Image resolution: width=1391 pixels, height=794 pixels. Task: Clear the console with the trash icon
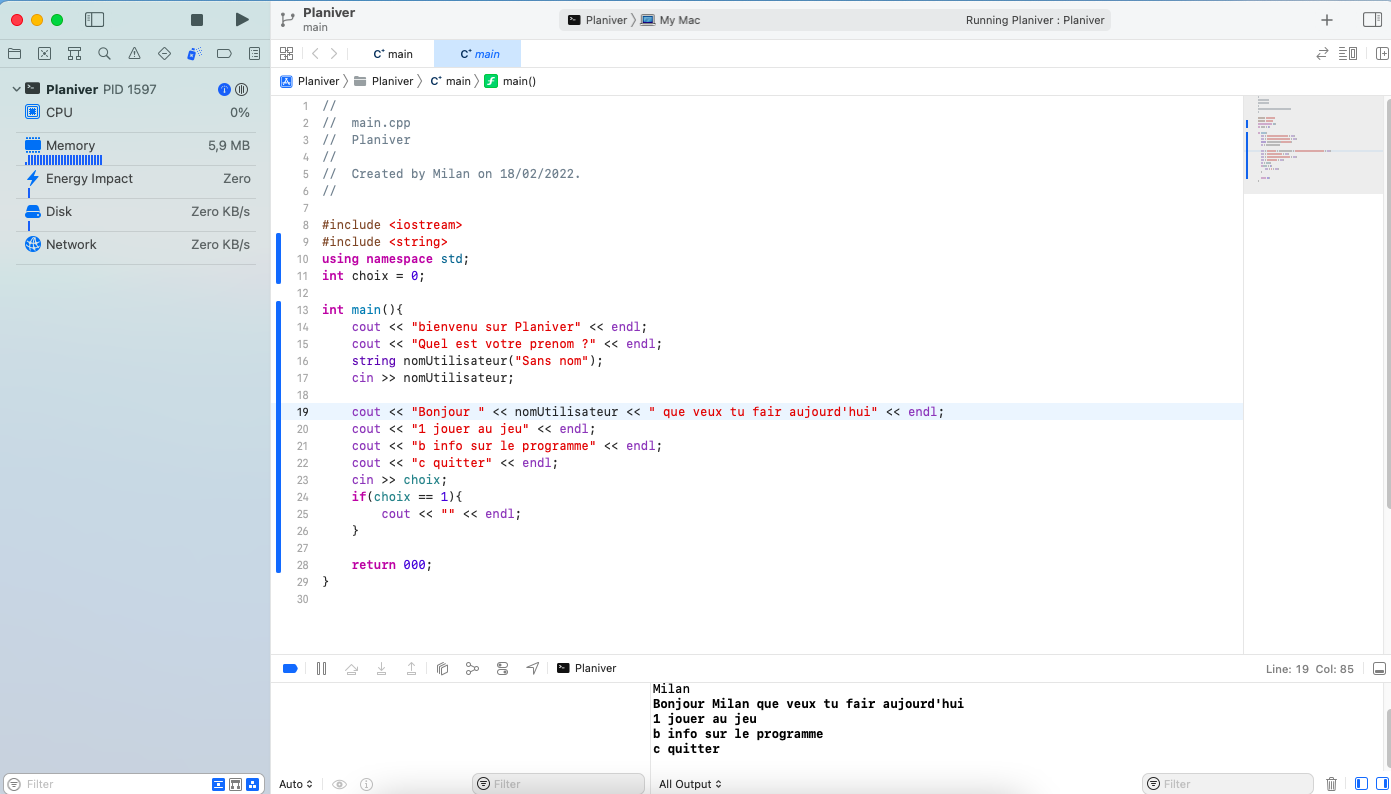point(1331,784)
